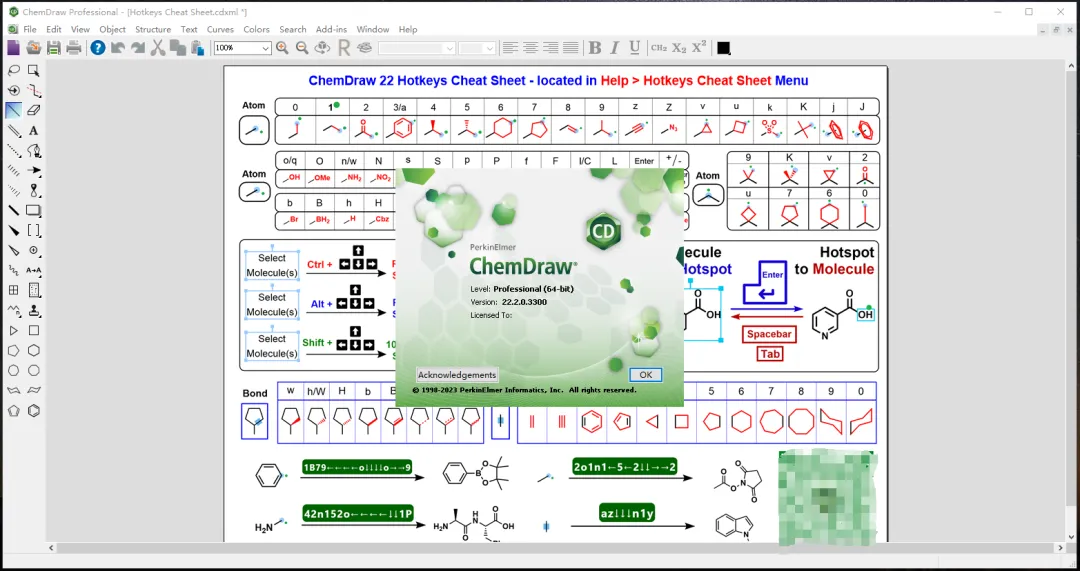The height and width of the screenshot is (571, 1080).
Task: Choose the Structure Perspective rotate tool
Action: [14, 90]
